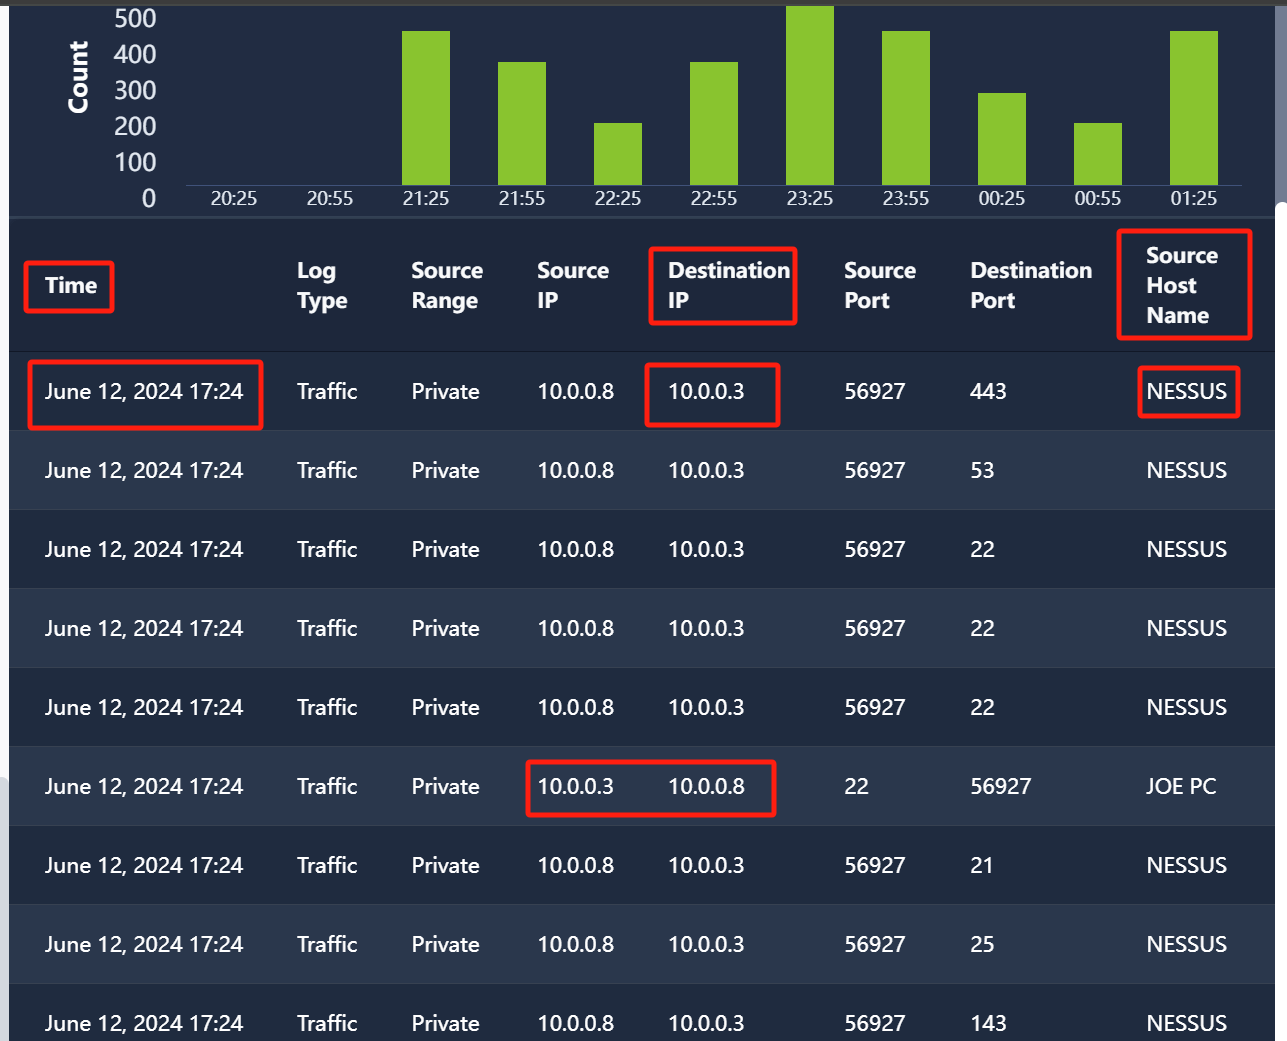1287x1041 pixels.
Task: Click the Traffic cell in the port 143 row
Action: [x=327, y=1024]
